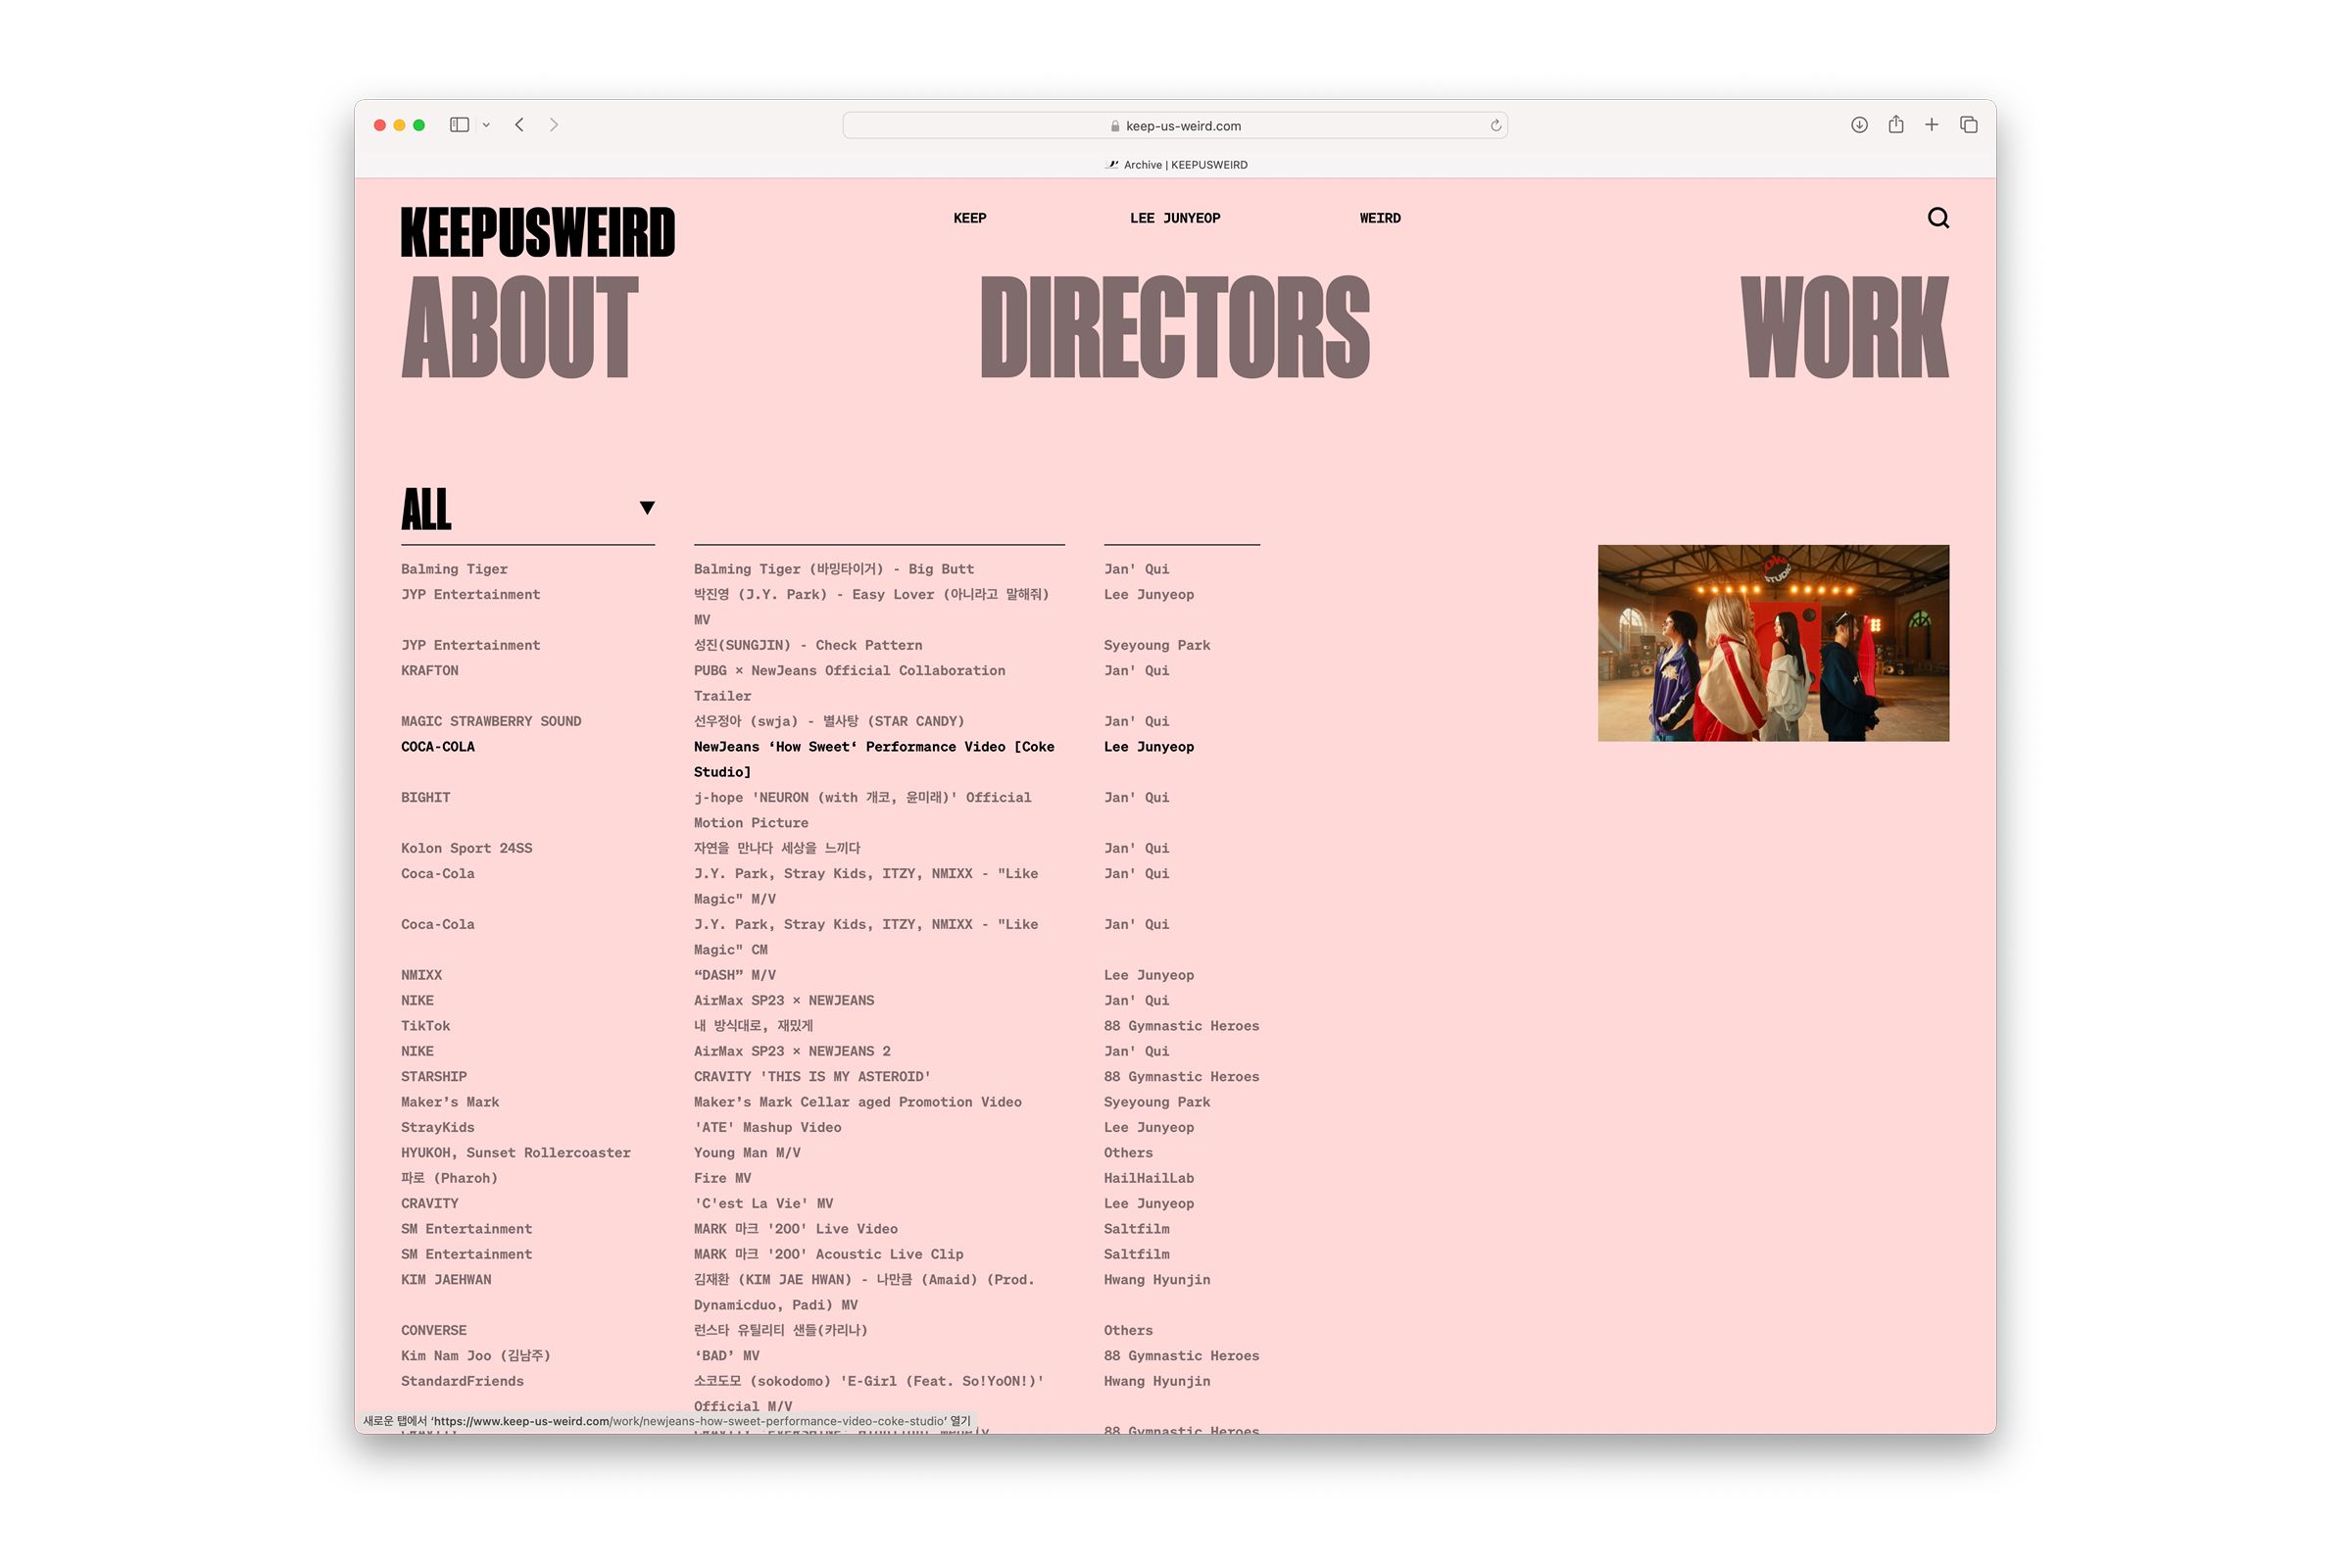Click the forward navigation arrow
Image resolution: width=2352 pixels, height=1568 pixels.
click(554, 125)
